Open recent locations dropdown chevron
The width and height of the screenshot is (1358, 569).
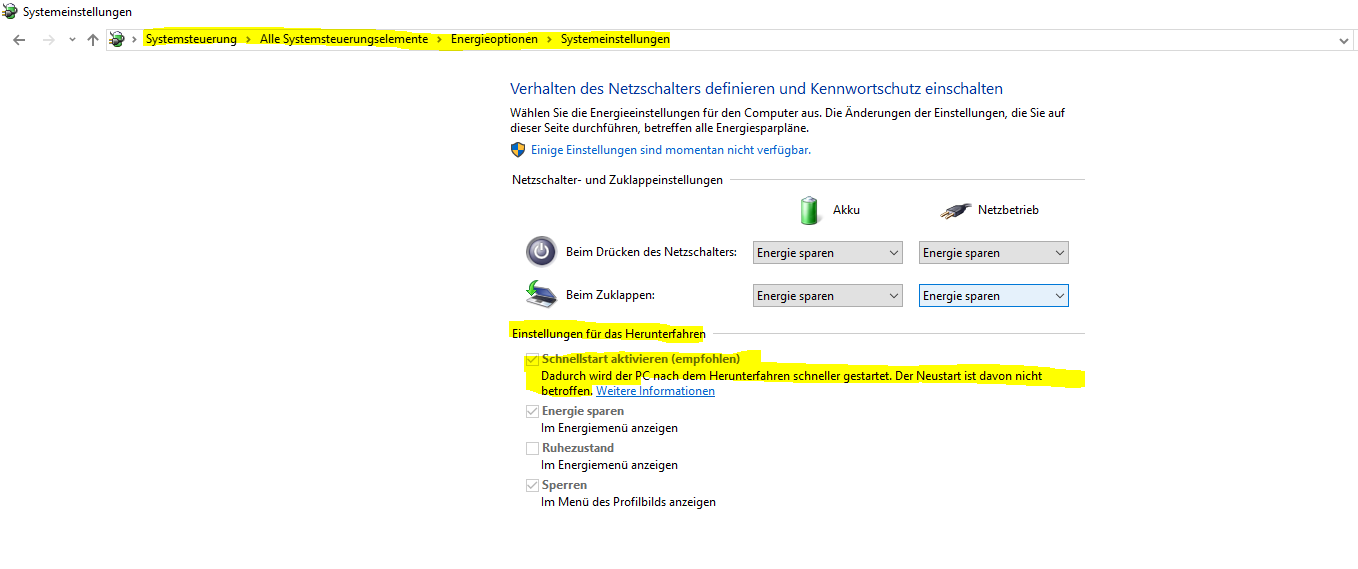coord(71,40)
